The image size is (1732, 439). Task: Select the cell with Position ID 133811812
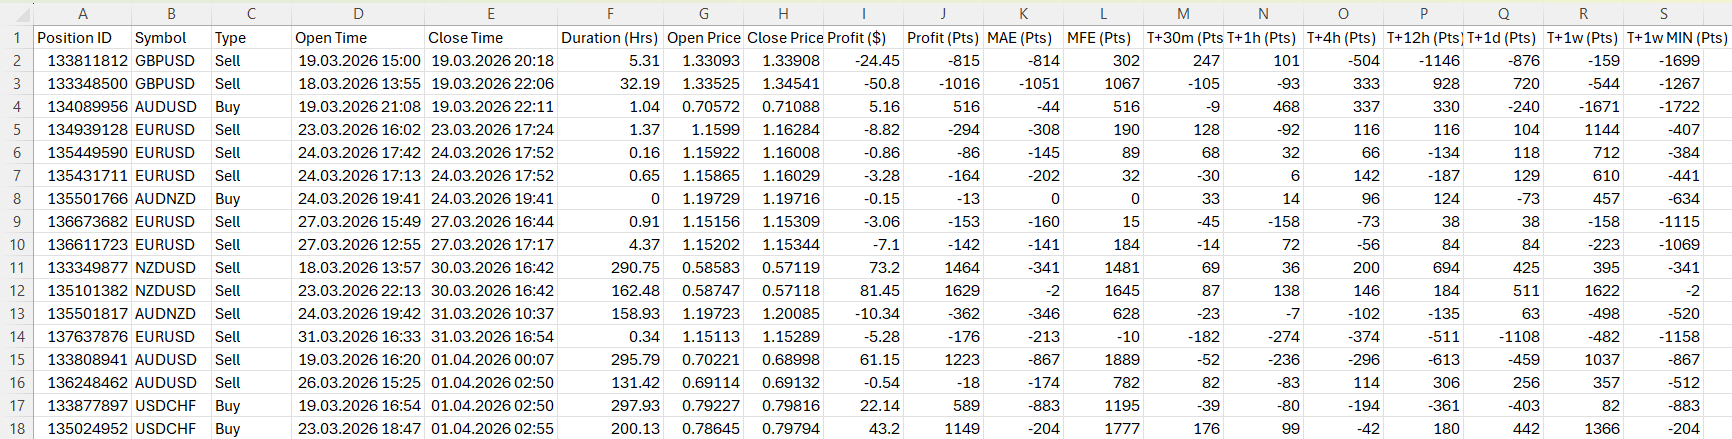tap(82, 60)
